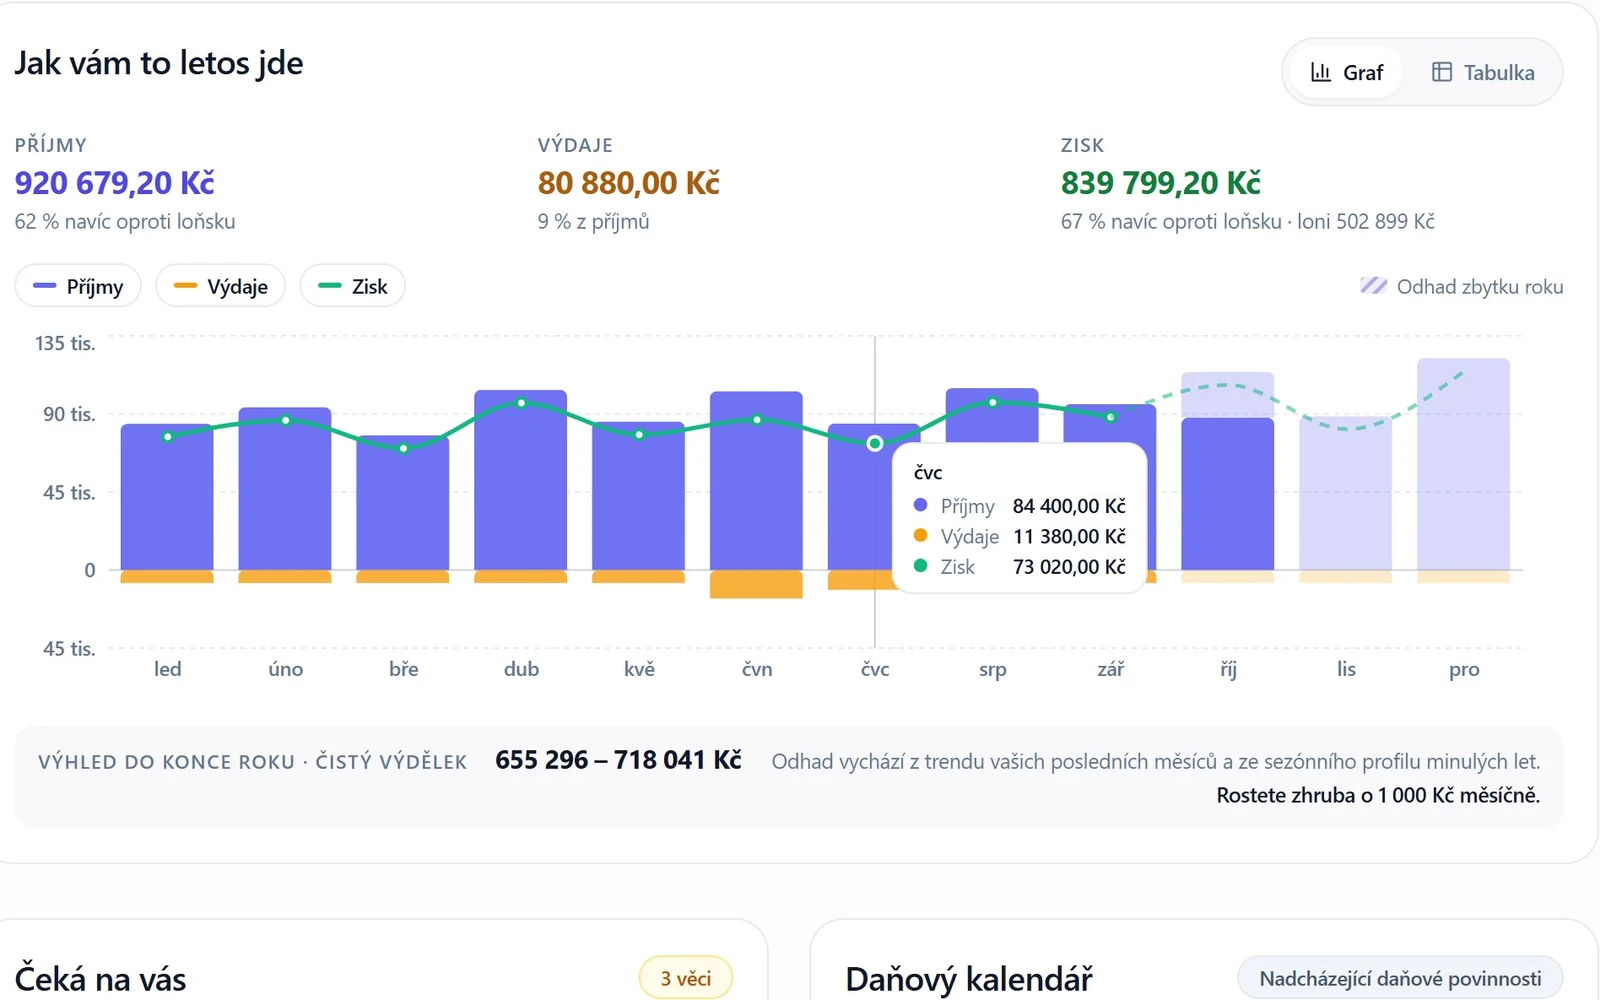Click the 839 799,20 Kč profit total
1600x1000 pixels.
(1161, 183)
